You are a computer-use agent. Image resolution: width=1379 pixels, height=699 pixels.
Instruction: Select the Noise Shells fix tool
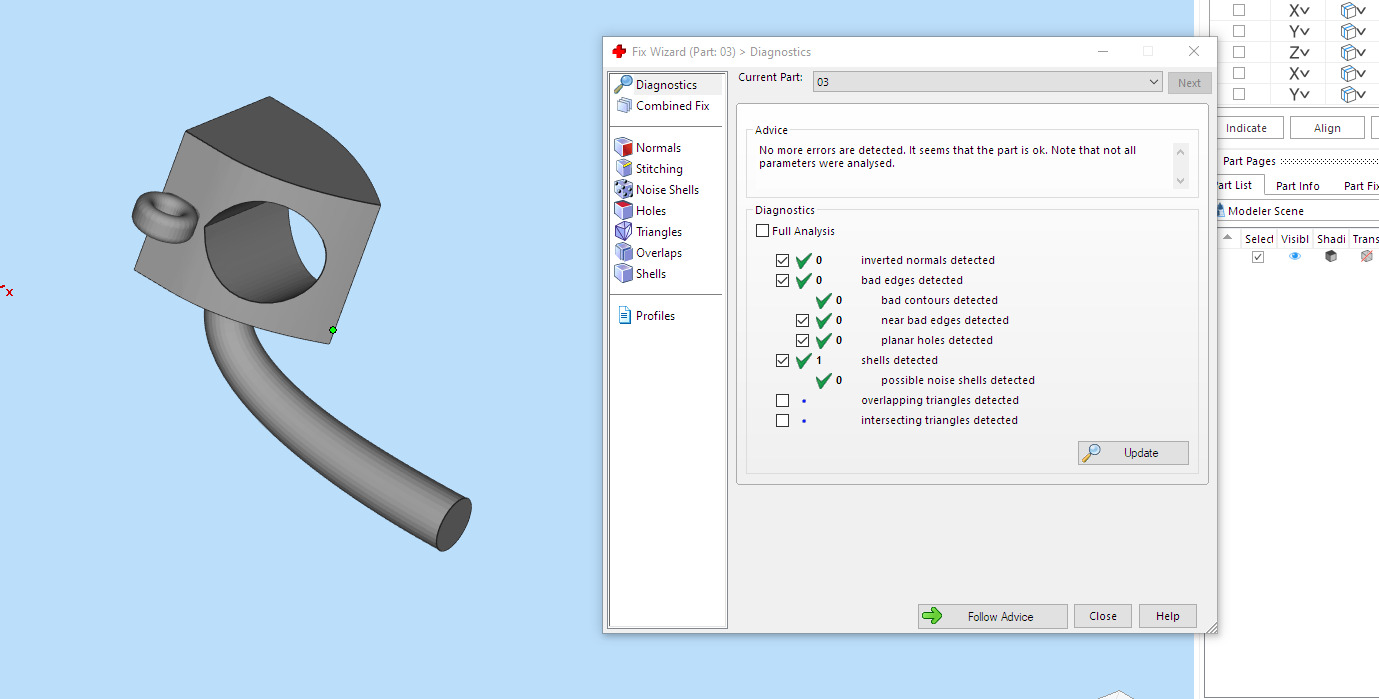click(667, 190)
